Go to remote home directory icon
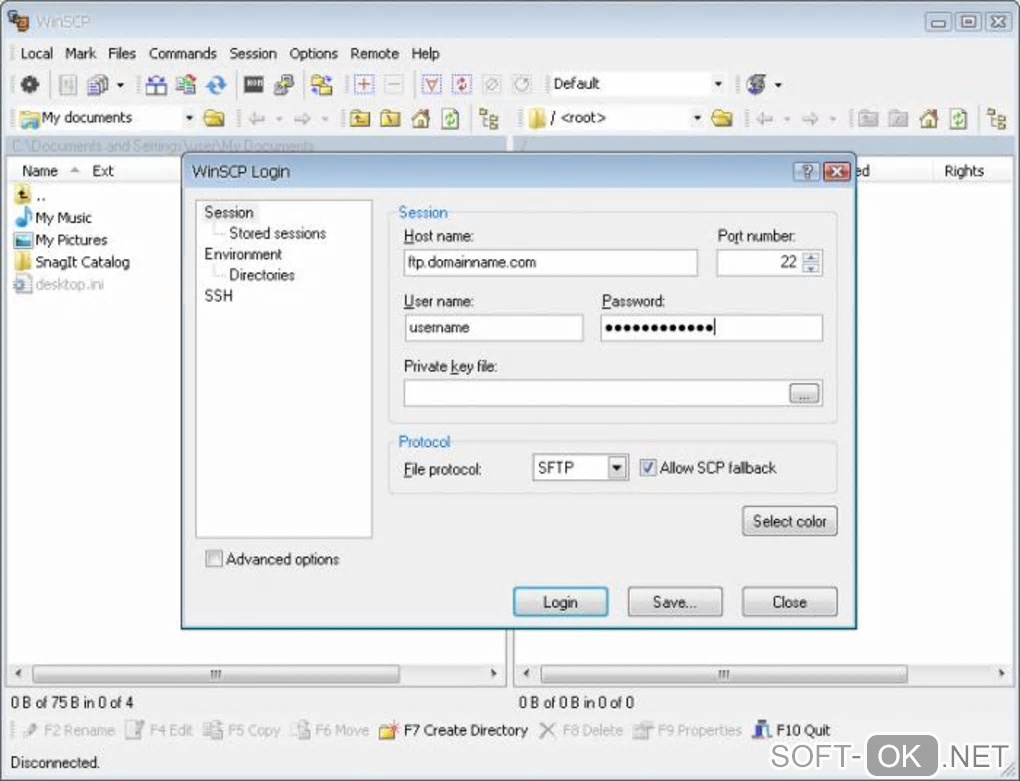 (928, 118)
